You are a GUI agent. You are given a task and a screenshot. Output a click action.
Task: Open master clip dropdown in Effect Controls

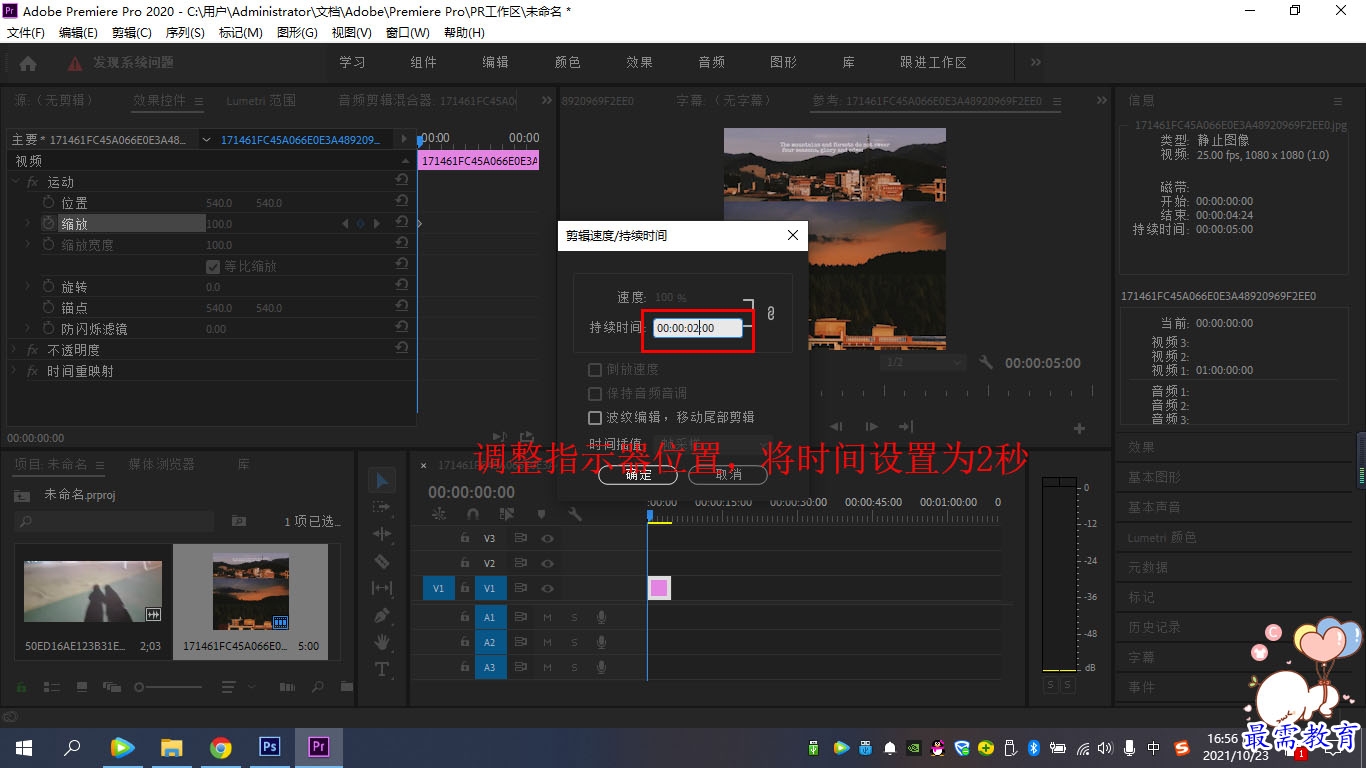tap(206, 140)
